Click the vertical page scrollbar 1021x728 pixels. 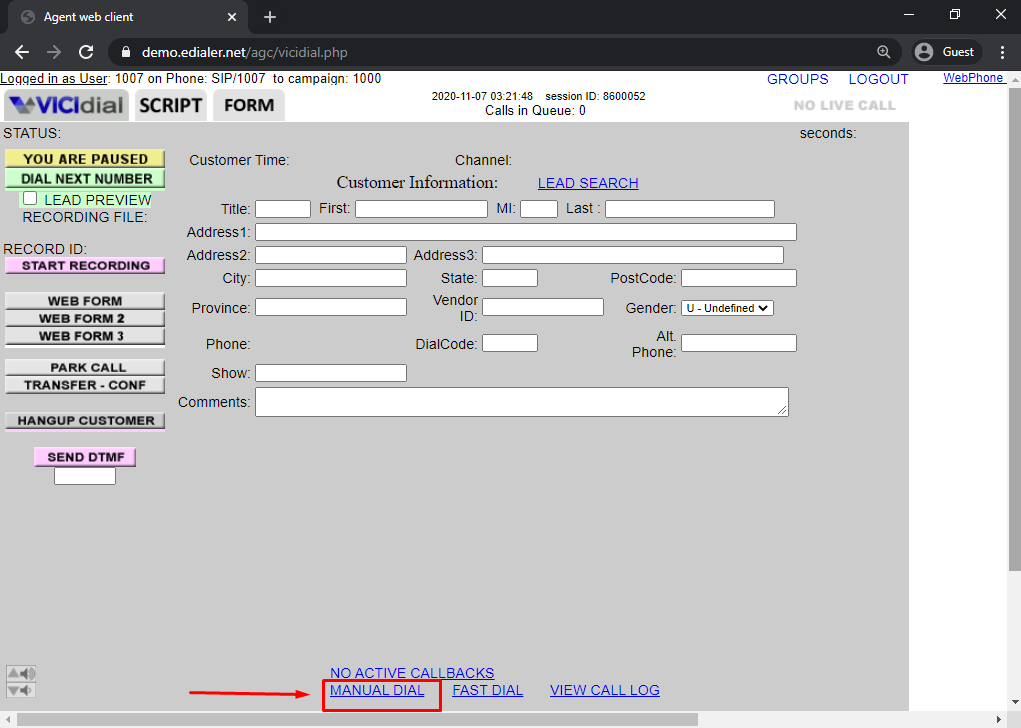(1014, 330)
